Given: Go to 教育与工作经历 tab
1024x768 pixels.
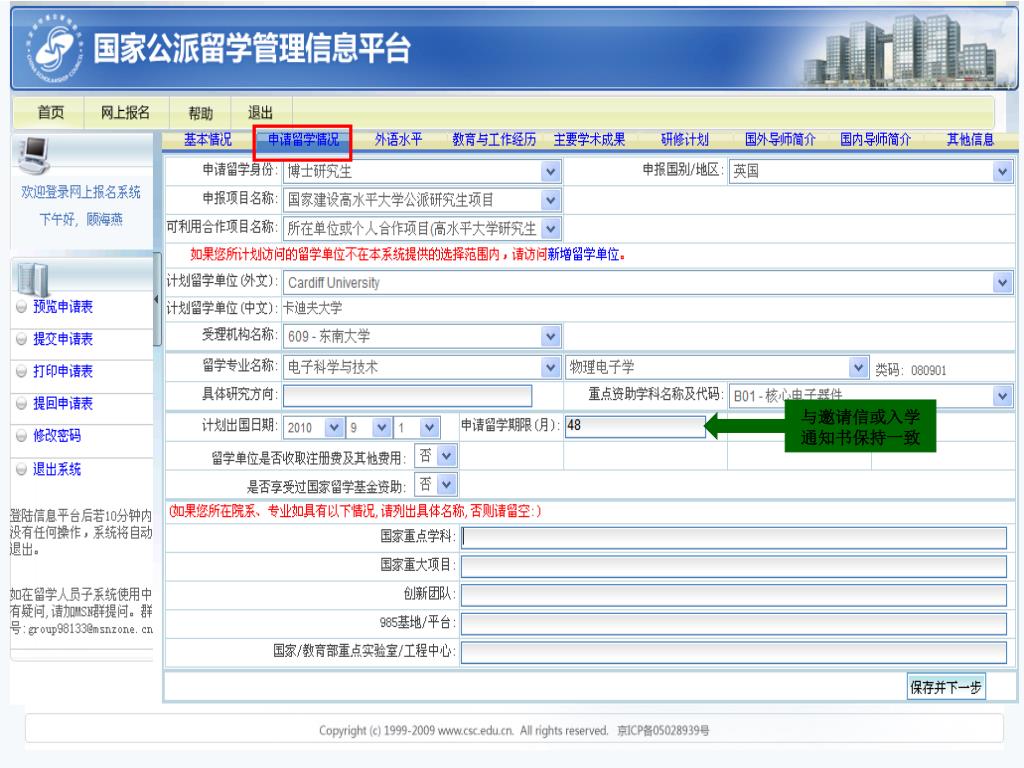Looking at the screenshot, I should pos(494,140).
